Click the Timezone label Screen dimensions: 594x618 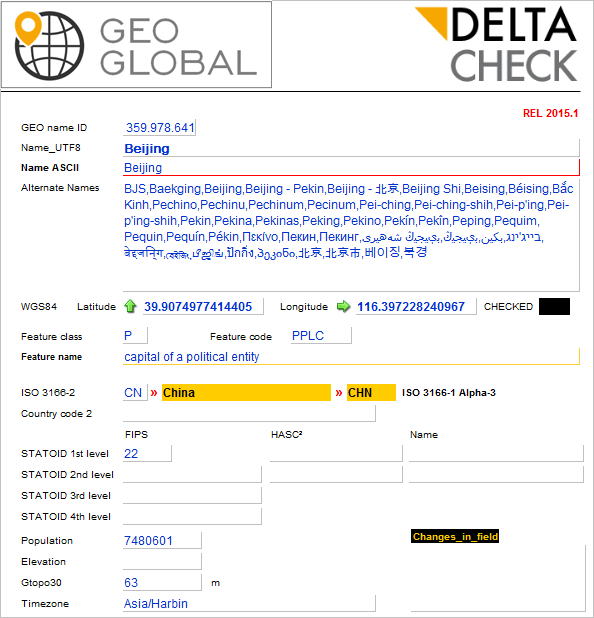[45, 603]
